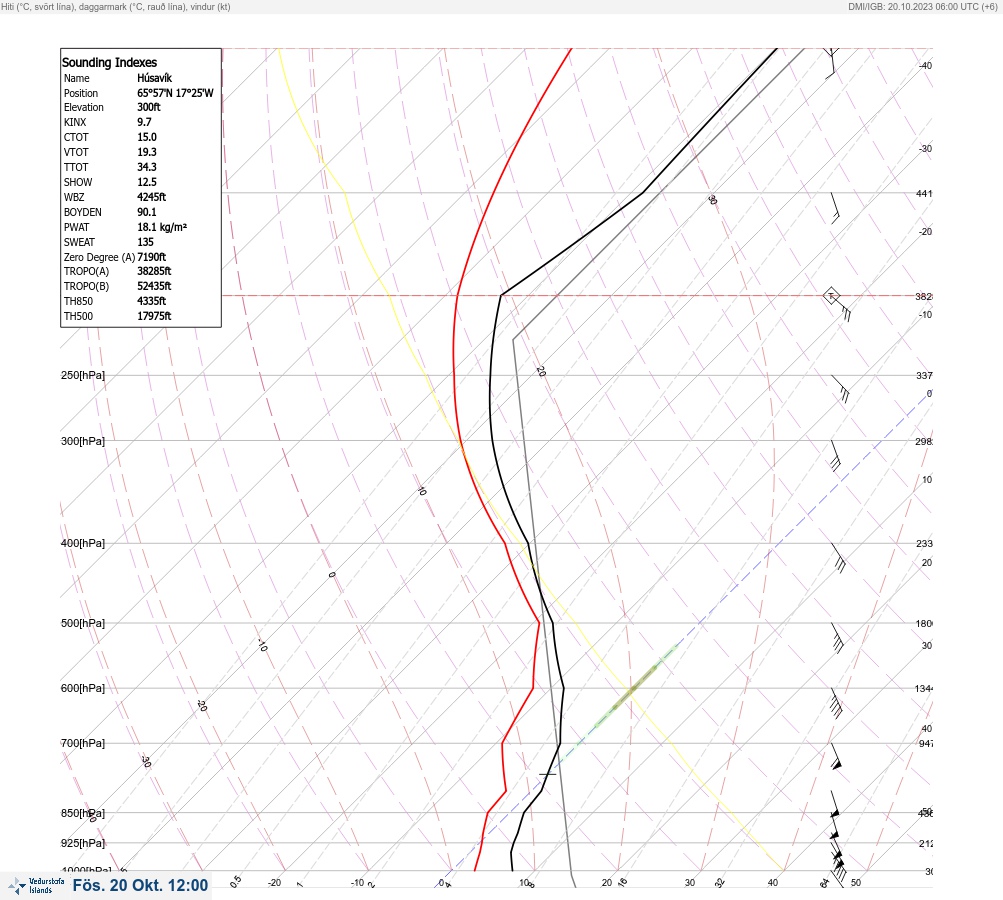
Task: Click the Vedurstofa Islands logo
Action: point(35,886)
